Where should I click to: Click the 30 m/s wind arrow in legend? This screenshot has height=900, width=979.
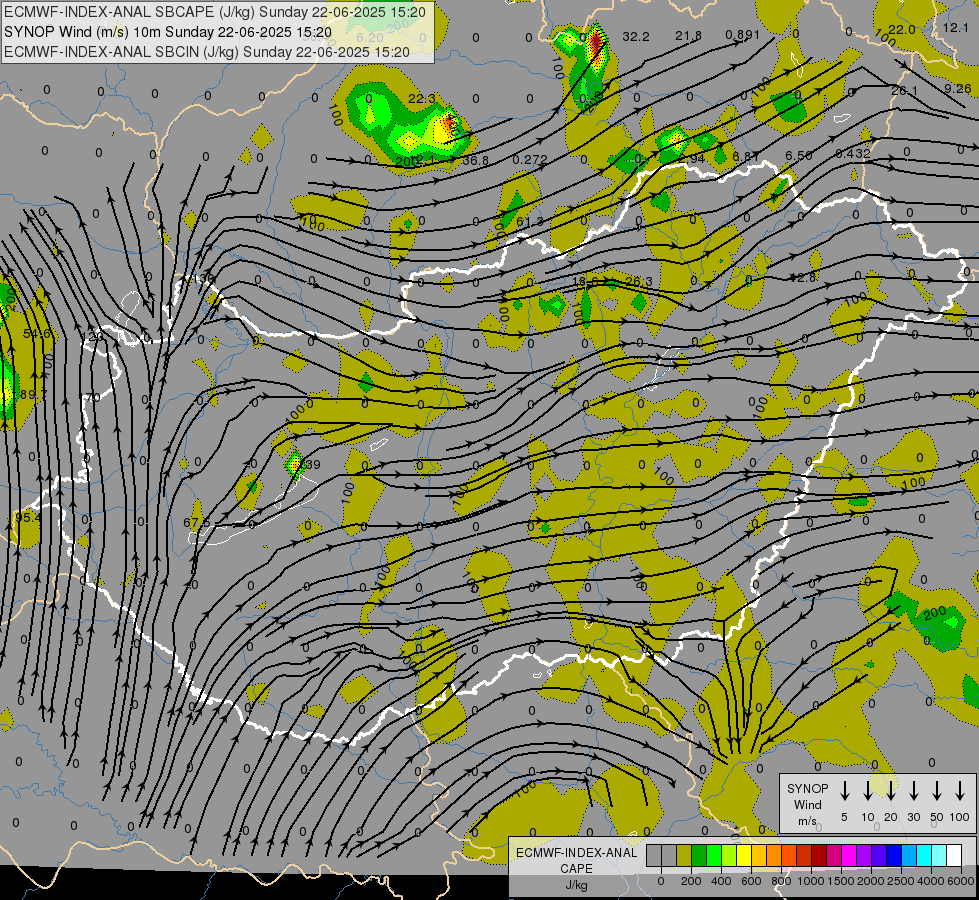pyautogui.click(x=913, y=791)
